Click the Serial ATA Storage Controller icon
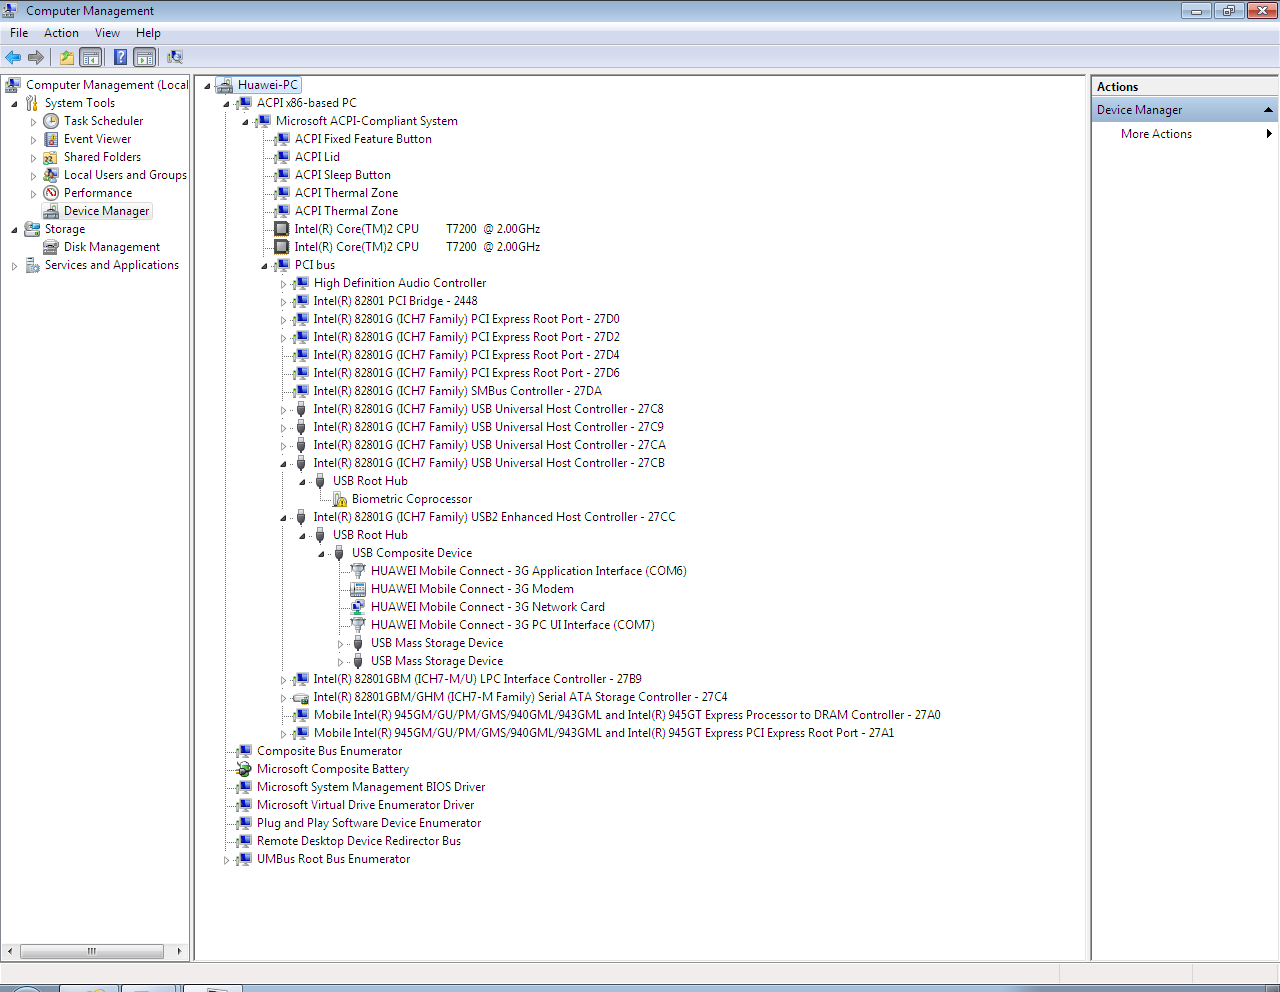 (x=301, y=697)
